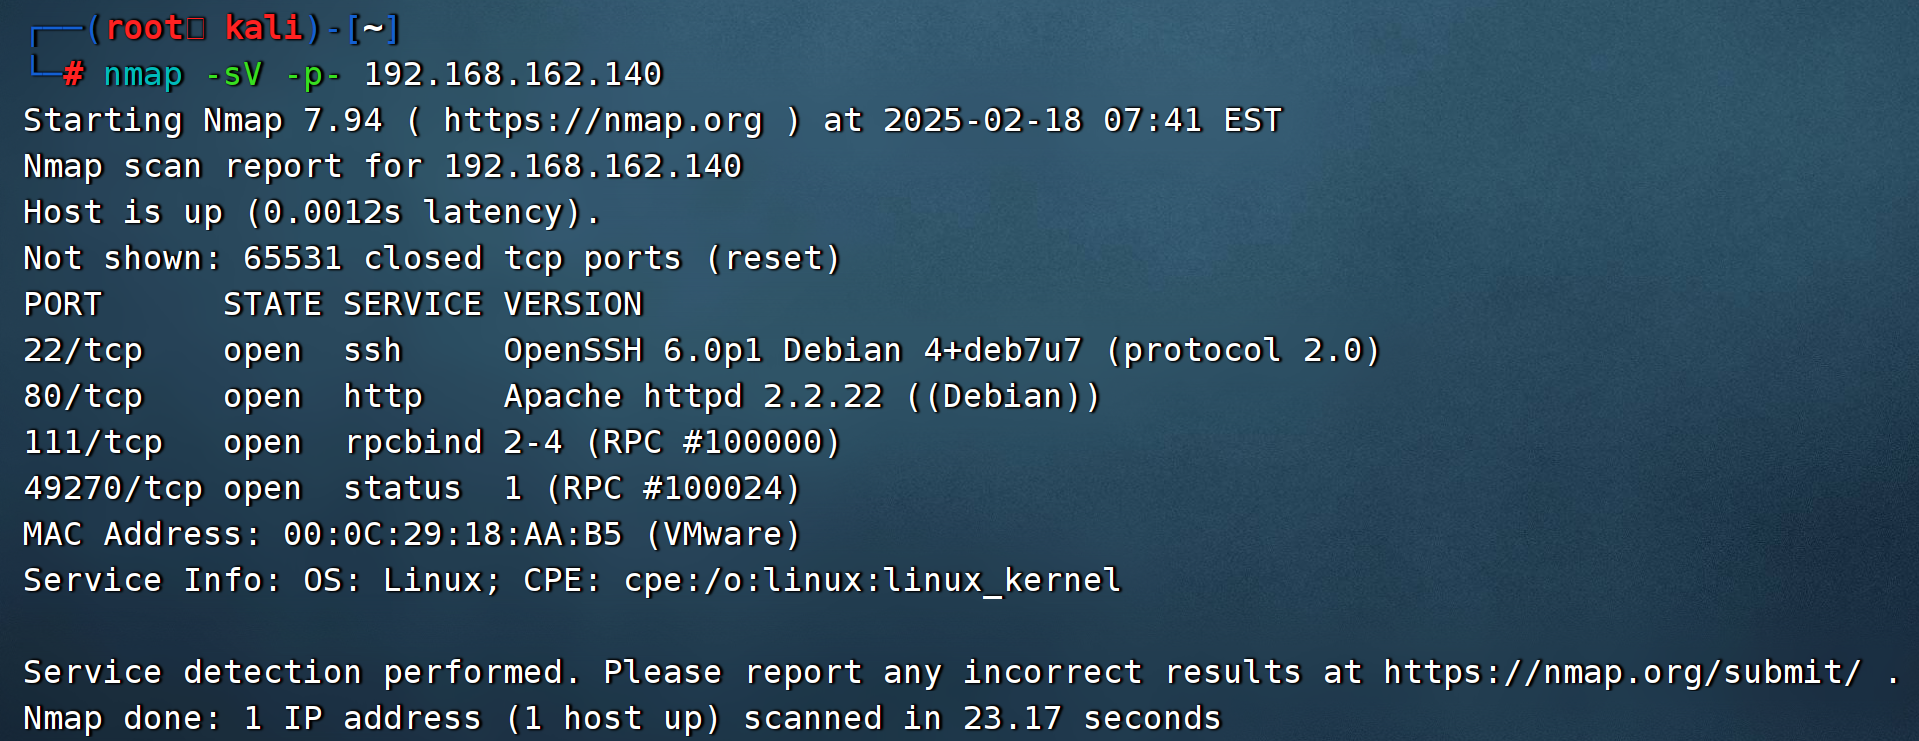Click the OpenSSH 6.0p1 version text
Screen dimensions: 1919x741
632,351
